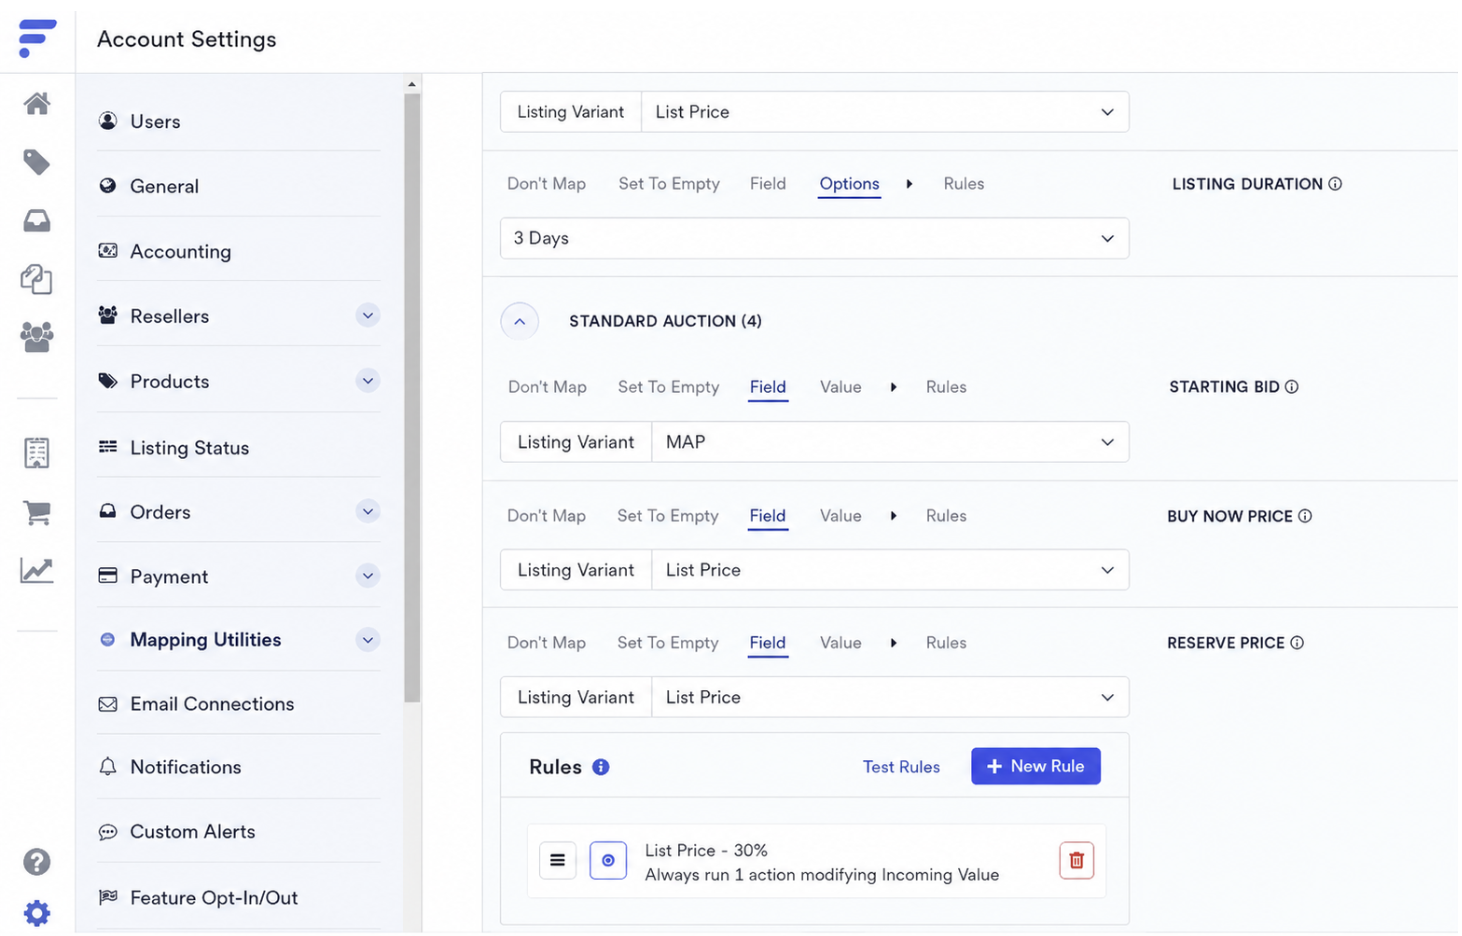This screenshot has width=1462, height=936.
Task: Open the MAP field dropdown for Starting Bid
Action: click(891, 442)
